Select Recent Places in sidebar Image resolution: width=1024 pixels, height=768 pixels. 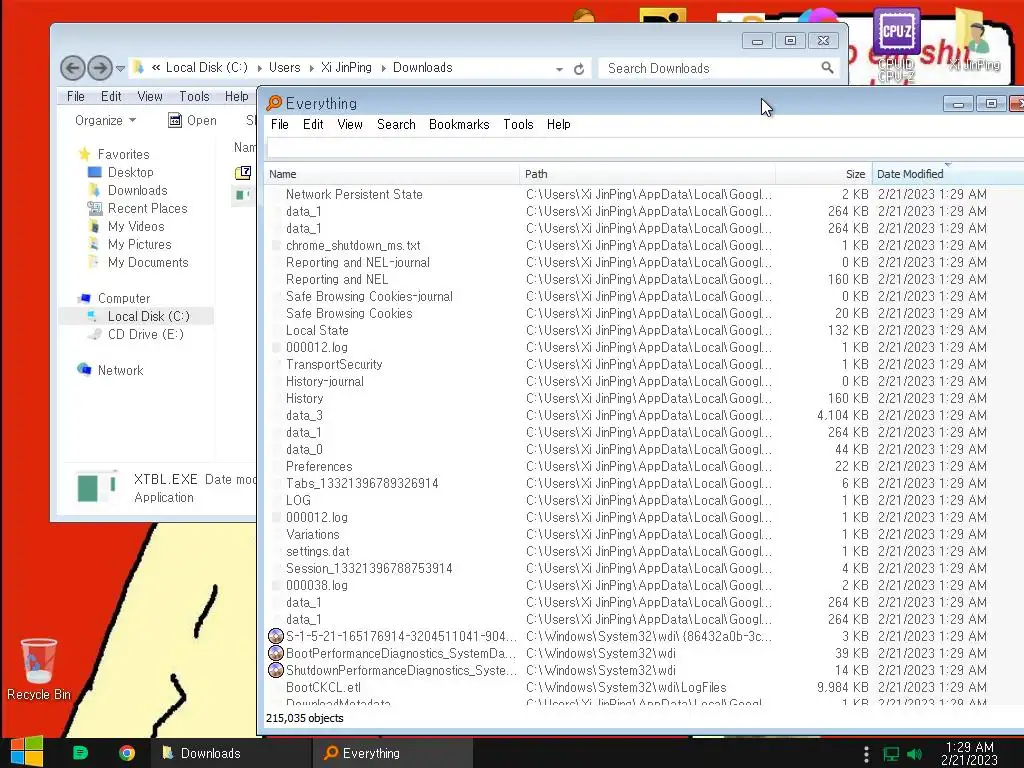[148, 208]
